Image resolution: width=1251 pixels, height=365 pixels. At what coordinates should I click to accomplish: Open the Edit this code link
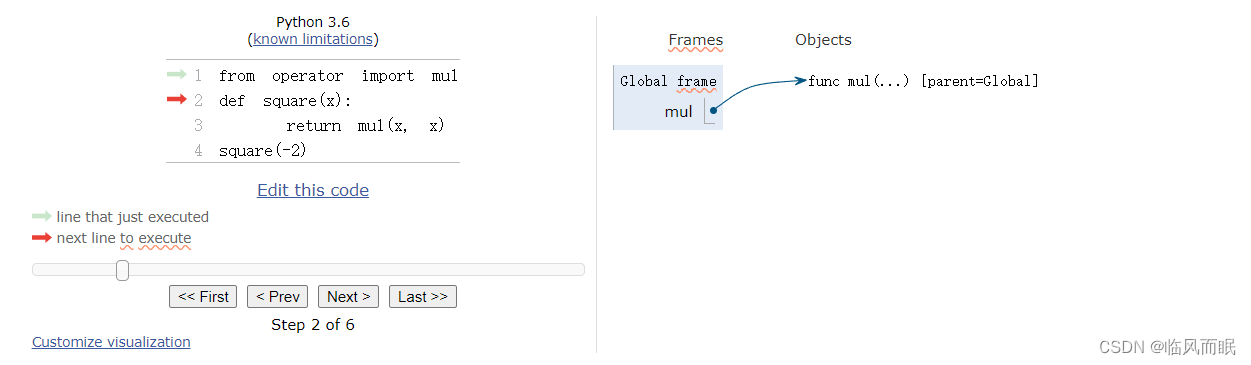coord(313,190)
